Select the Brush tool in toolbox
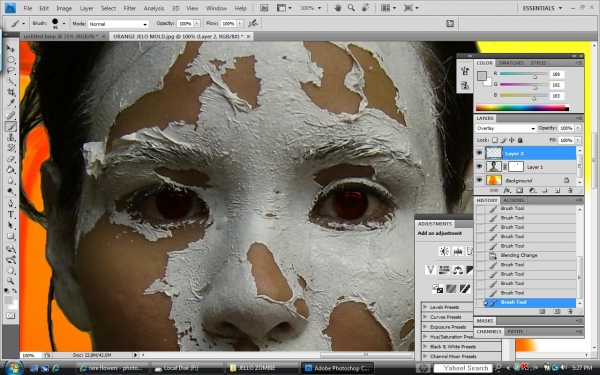Screen dimensions: 600x375 pyautogui.click(x=10, y=126)
